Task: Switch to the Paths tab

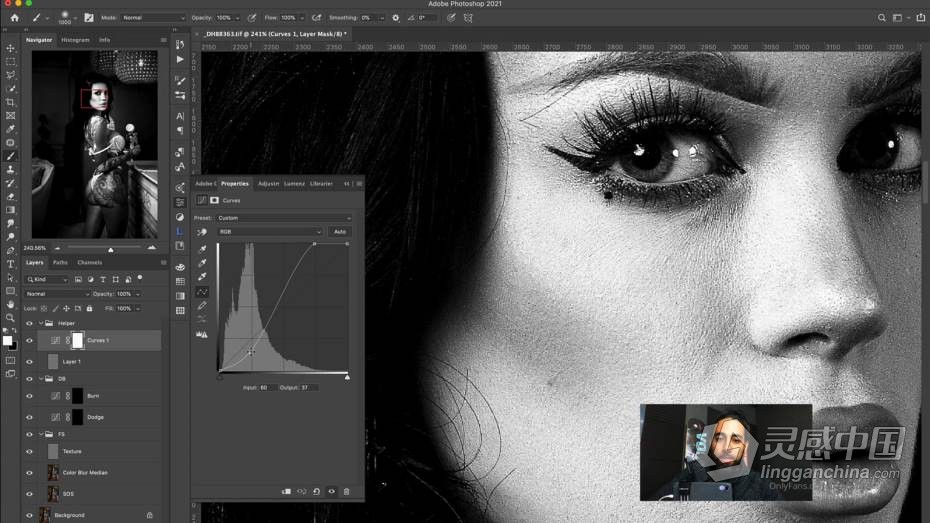Action: [x=60, y=262]
